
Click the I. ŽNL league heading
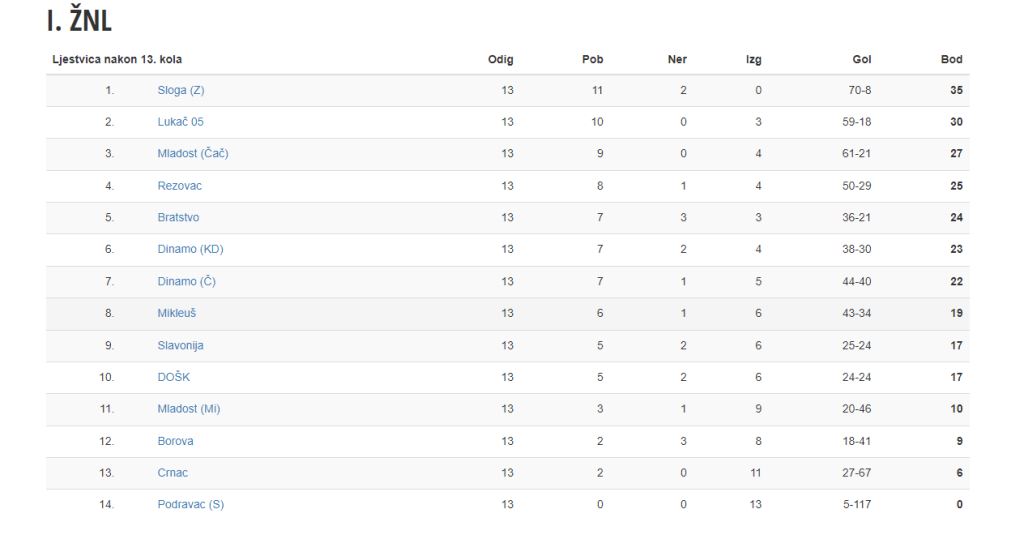click(x=79, y=22)
